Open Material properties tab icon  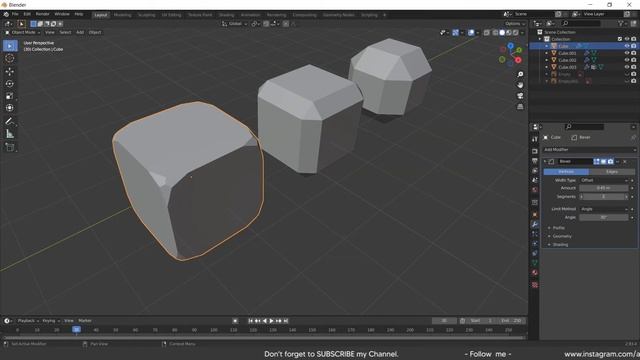pyautogui.click(x=535, y=273)
